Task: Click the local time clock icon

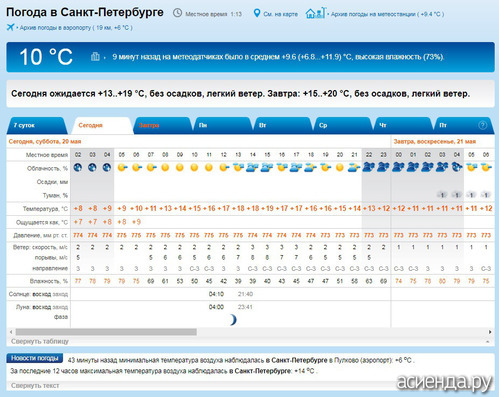Action: tap(177, 13)
